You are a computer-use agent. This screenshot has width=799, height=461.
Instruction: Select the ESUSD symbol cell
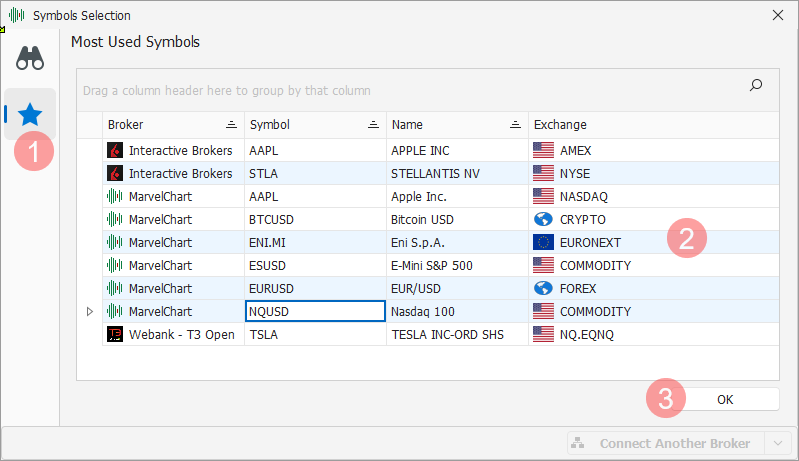(x=315, y=265)
